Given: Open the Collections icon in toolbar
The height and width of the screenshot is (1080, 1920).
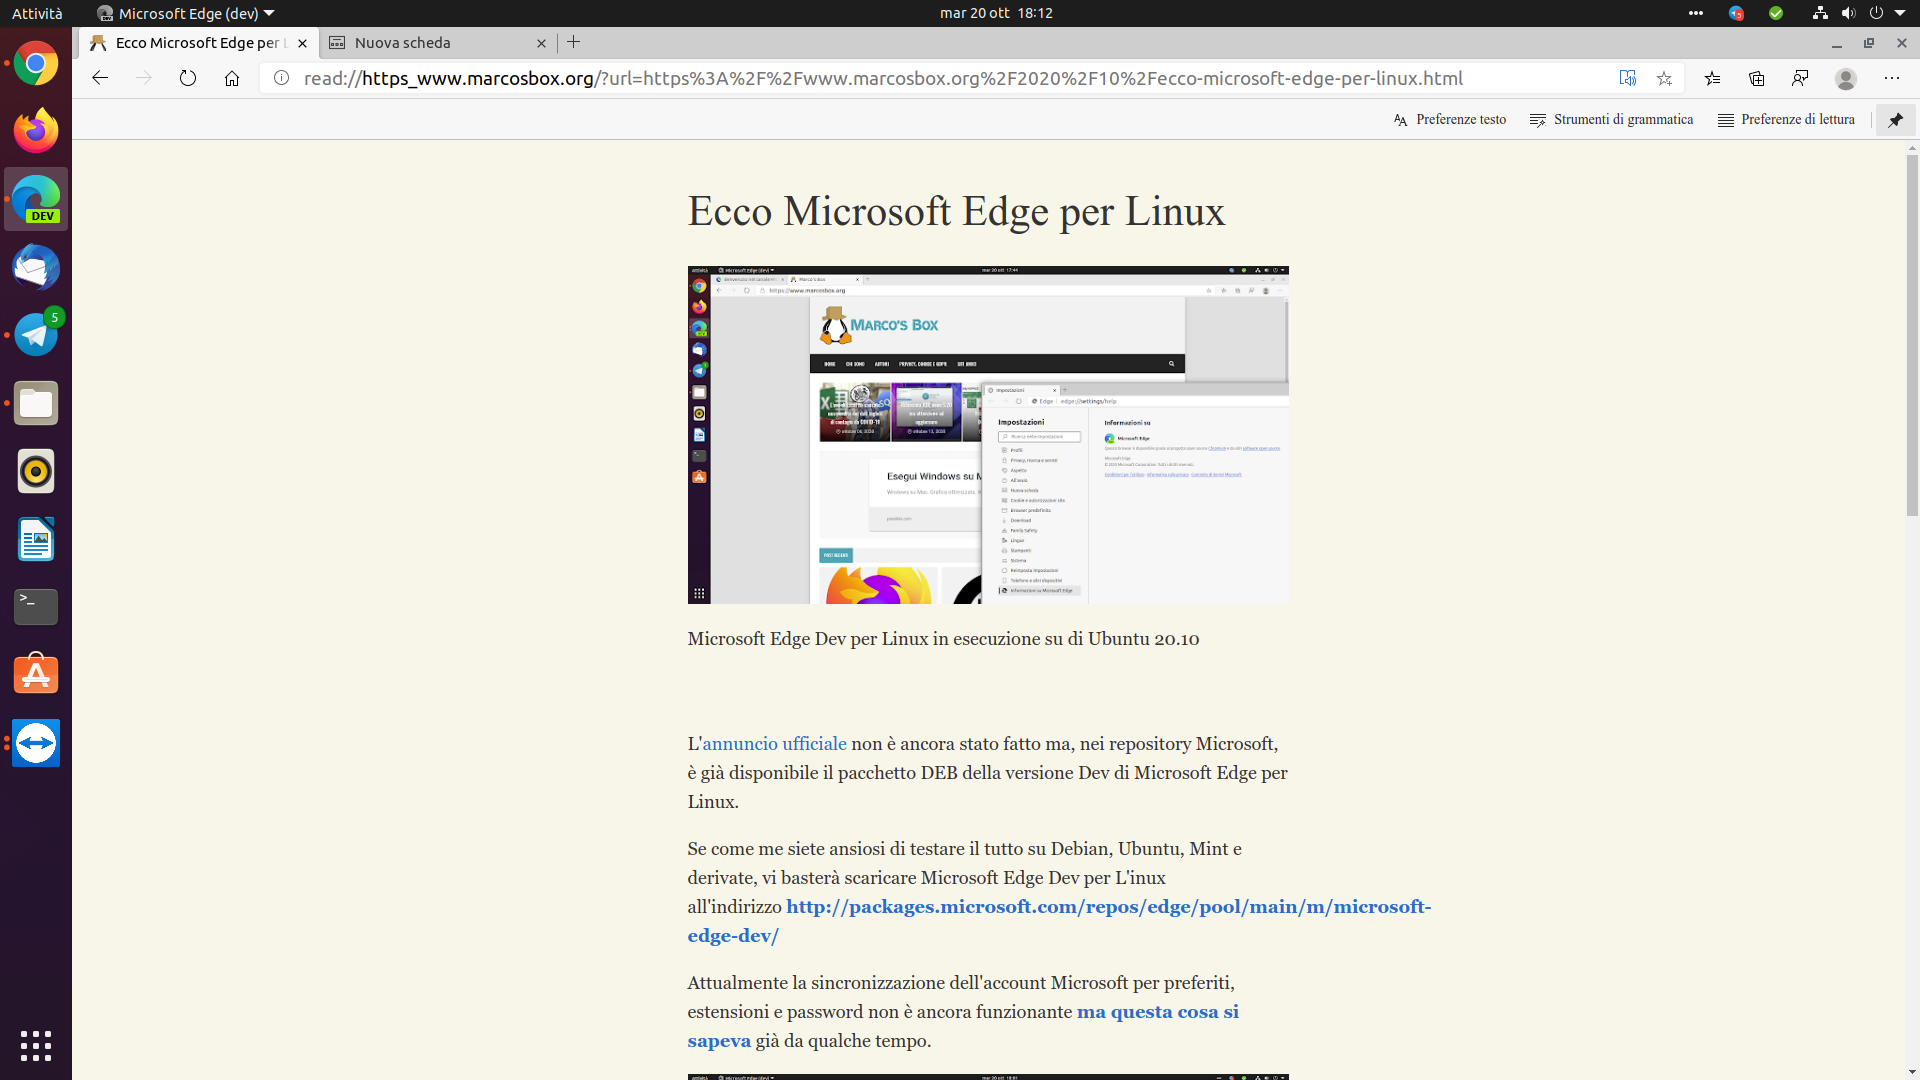Looking at the screenshot, I should pyautogui.click(x=1756, y=78).
